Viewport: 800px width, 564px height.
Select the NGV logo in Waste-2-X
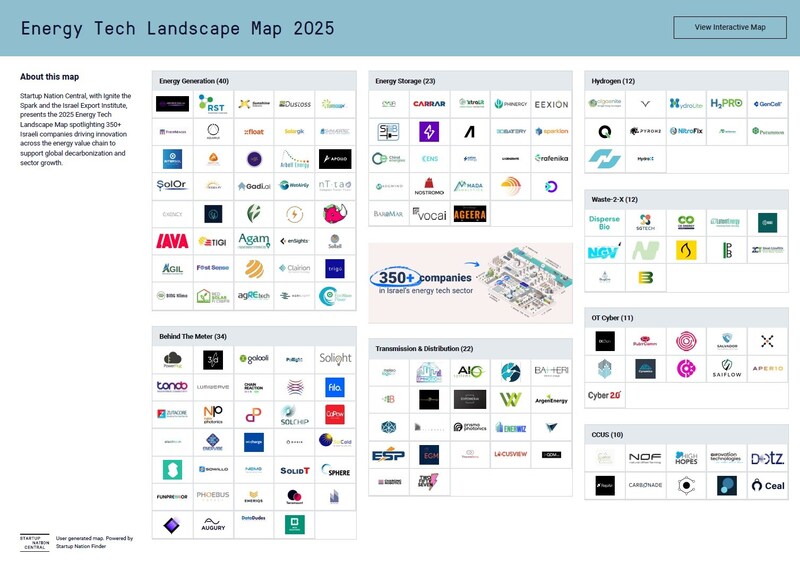pos(605,251)
